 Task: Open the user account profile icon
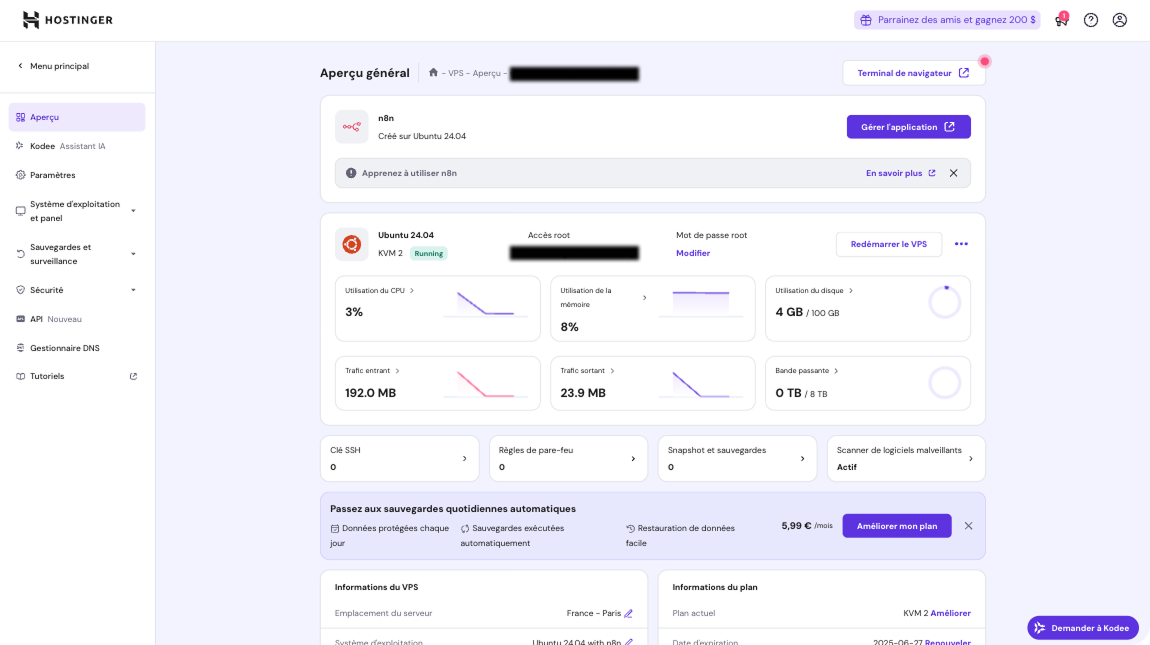pos(1119,20)
